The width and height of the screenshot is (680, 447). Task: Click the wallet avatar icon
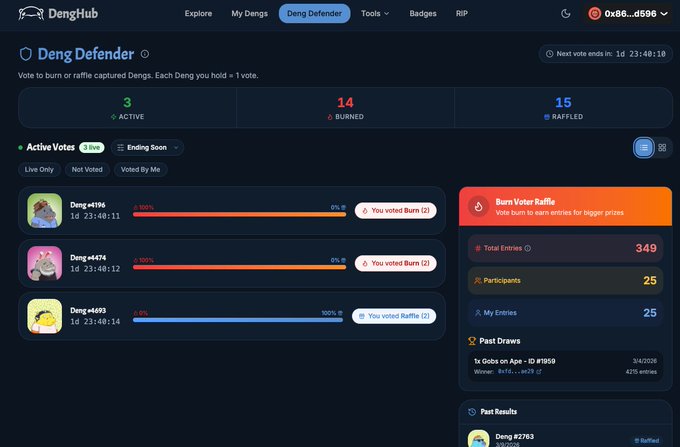pos(594,13)
